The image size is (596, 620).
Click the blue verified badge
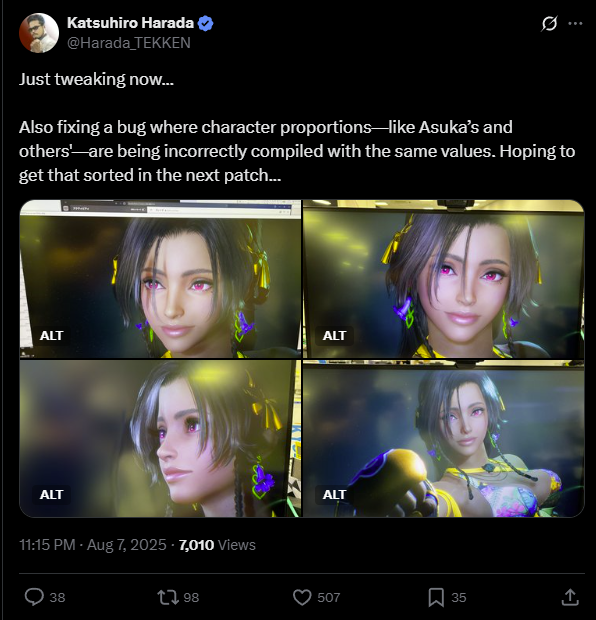tap(205, 23)
